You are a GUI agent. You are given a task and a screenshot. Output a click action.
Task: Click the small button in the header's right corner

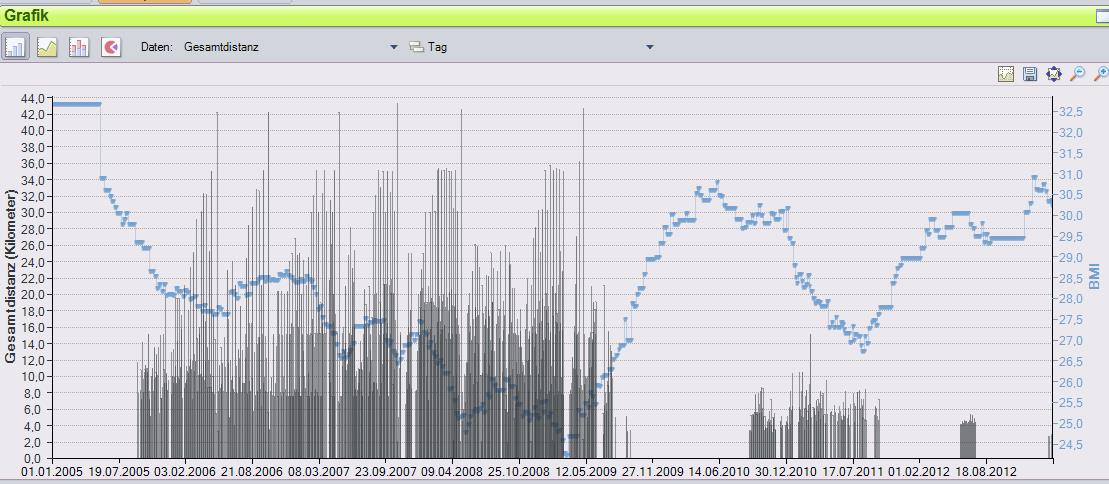(1101, 16)
